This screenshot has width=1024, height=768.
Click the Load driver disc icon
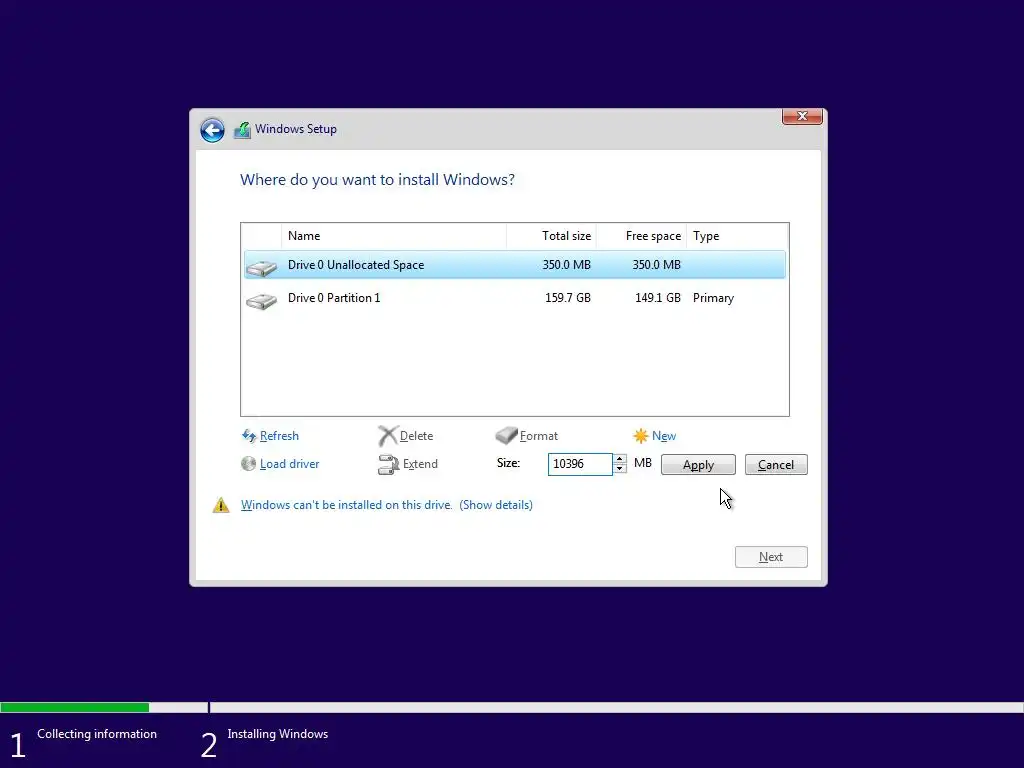tap(248, 464)
